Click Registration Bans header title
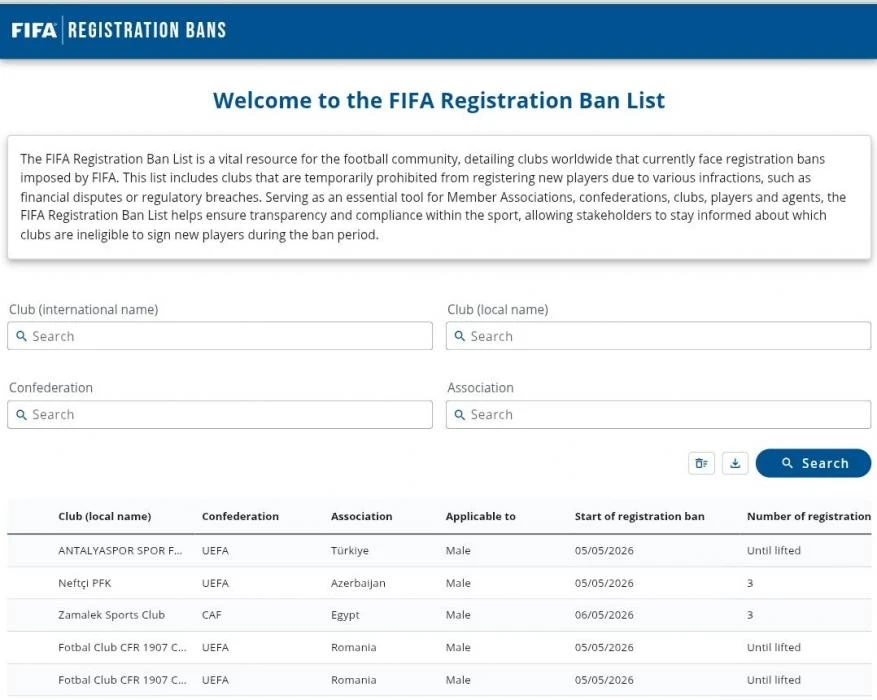 pos(147,30)
